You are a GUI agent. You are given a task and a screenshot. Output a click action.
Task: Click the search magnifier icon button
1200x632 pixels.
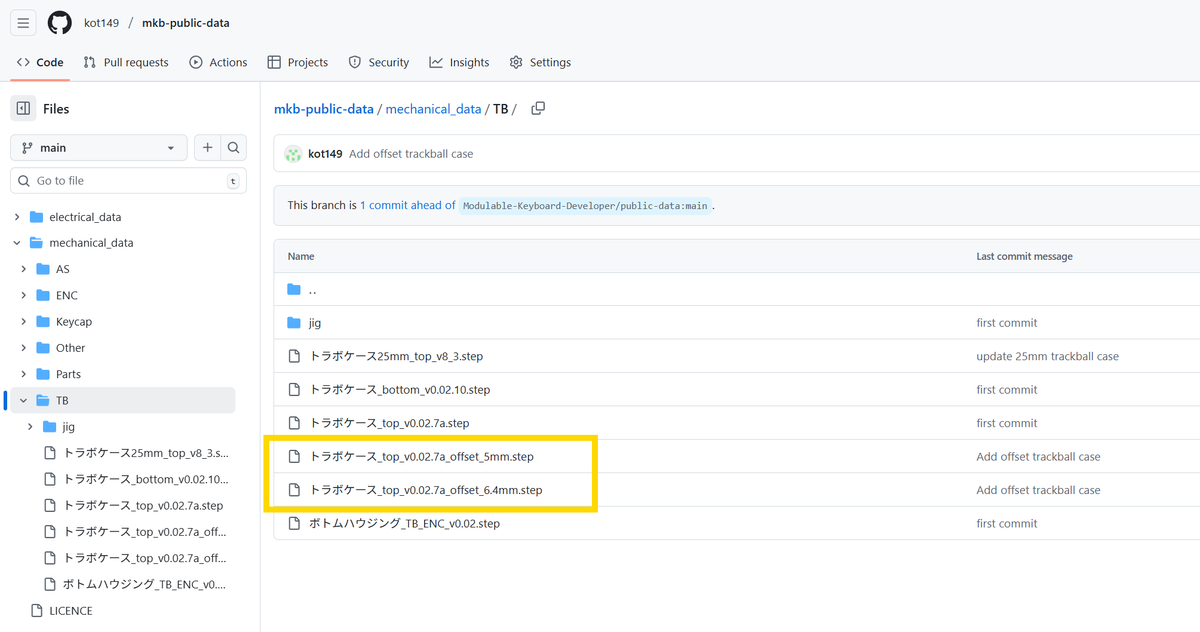[233, 148]
